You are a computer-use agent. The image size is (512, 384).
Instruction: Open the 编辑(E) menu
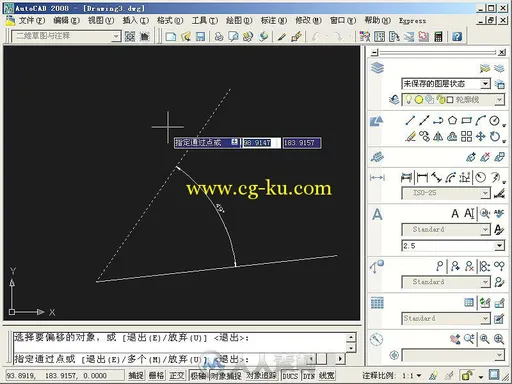pyautogui.click(x=66, y=21)
